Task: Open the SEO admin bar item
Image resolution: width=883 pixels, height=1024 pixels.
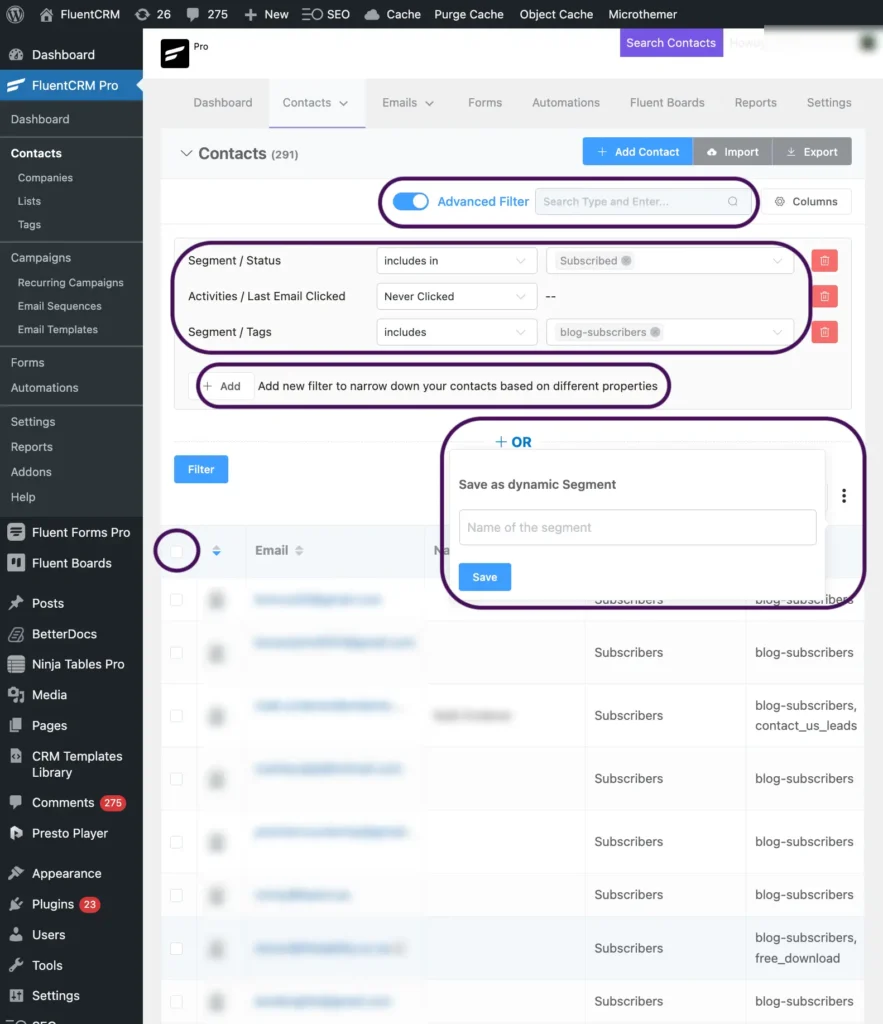Action: [x=325, y=14]
